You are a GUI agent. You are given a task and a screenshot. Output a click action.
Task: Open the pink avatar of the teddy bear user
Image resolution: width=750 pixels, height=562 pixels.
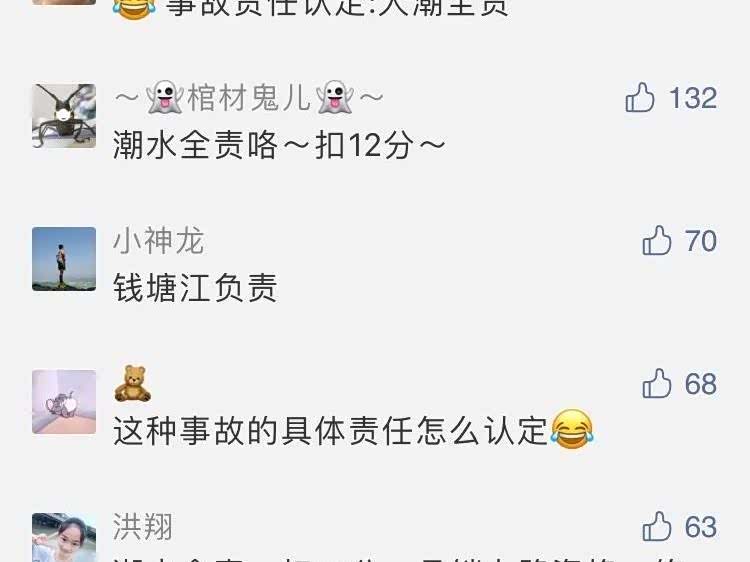pyautogui.click(x=64, y=402)
